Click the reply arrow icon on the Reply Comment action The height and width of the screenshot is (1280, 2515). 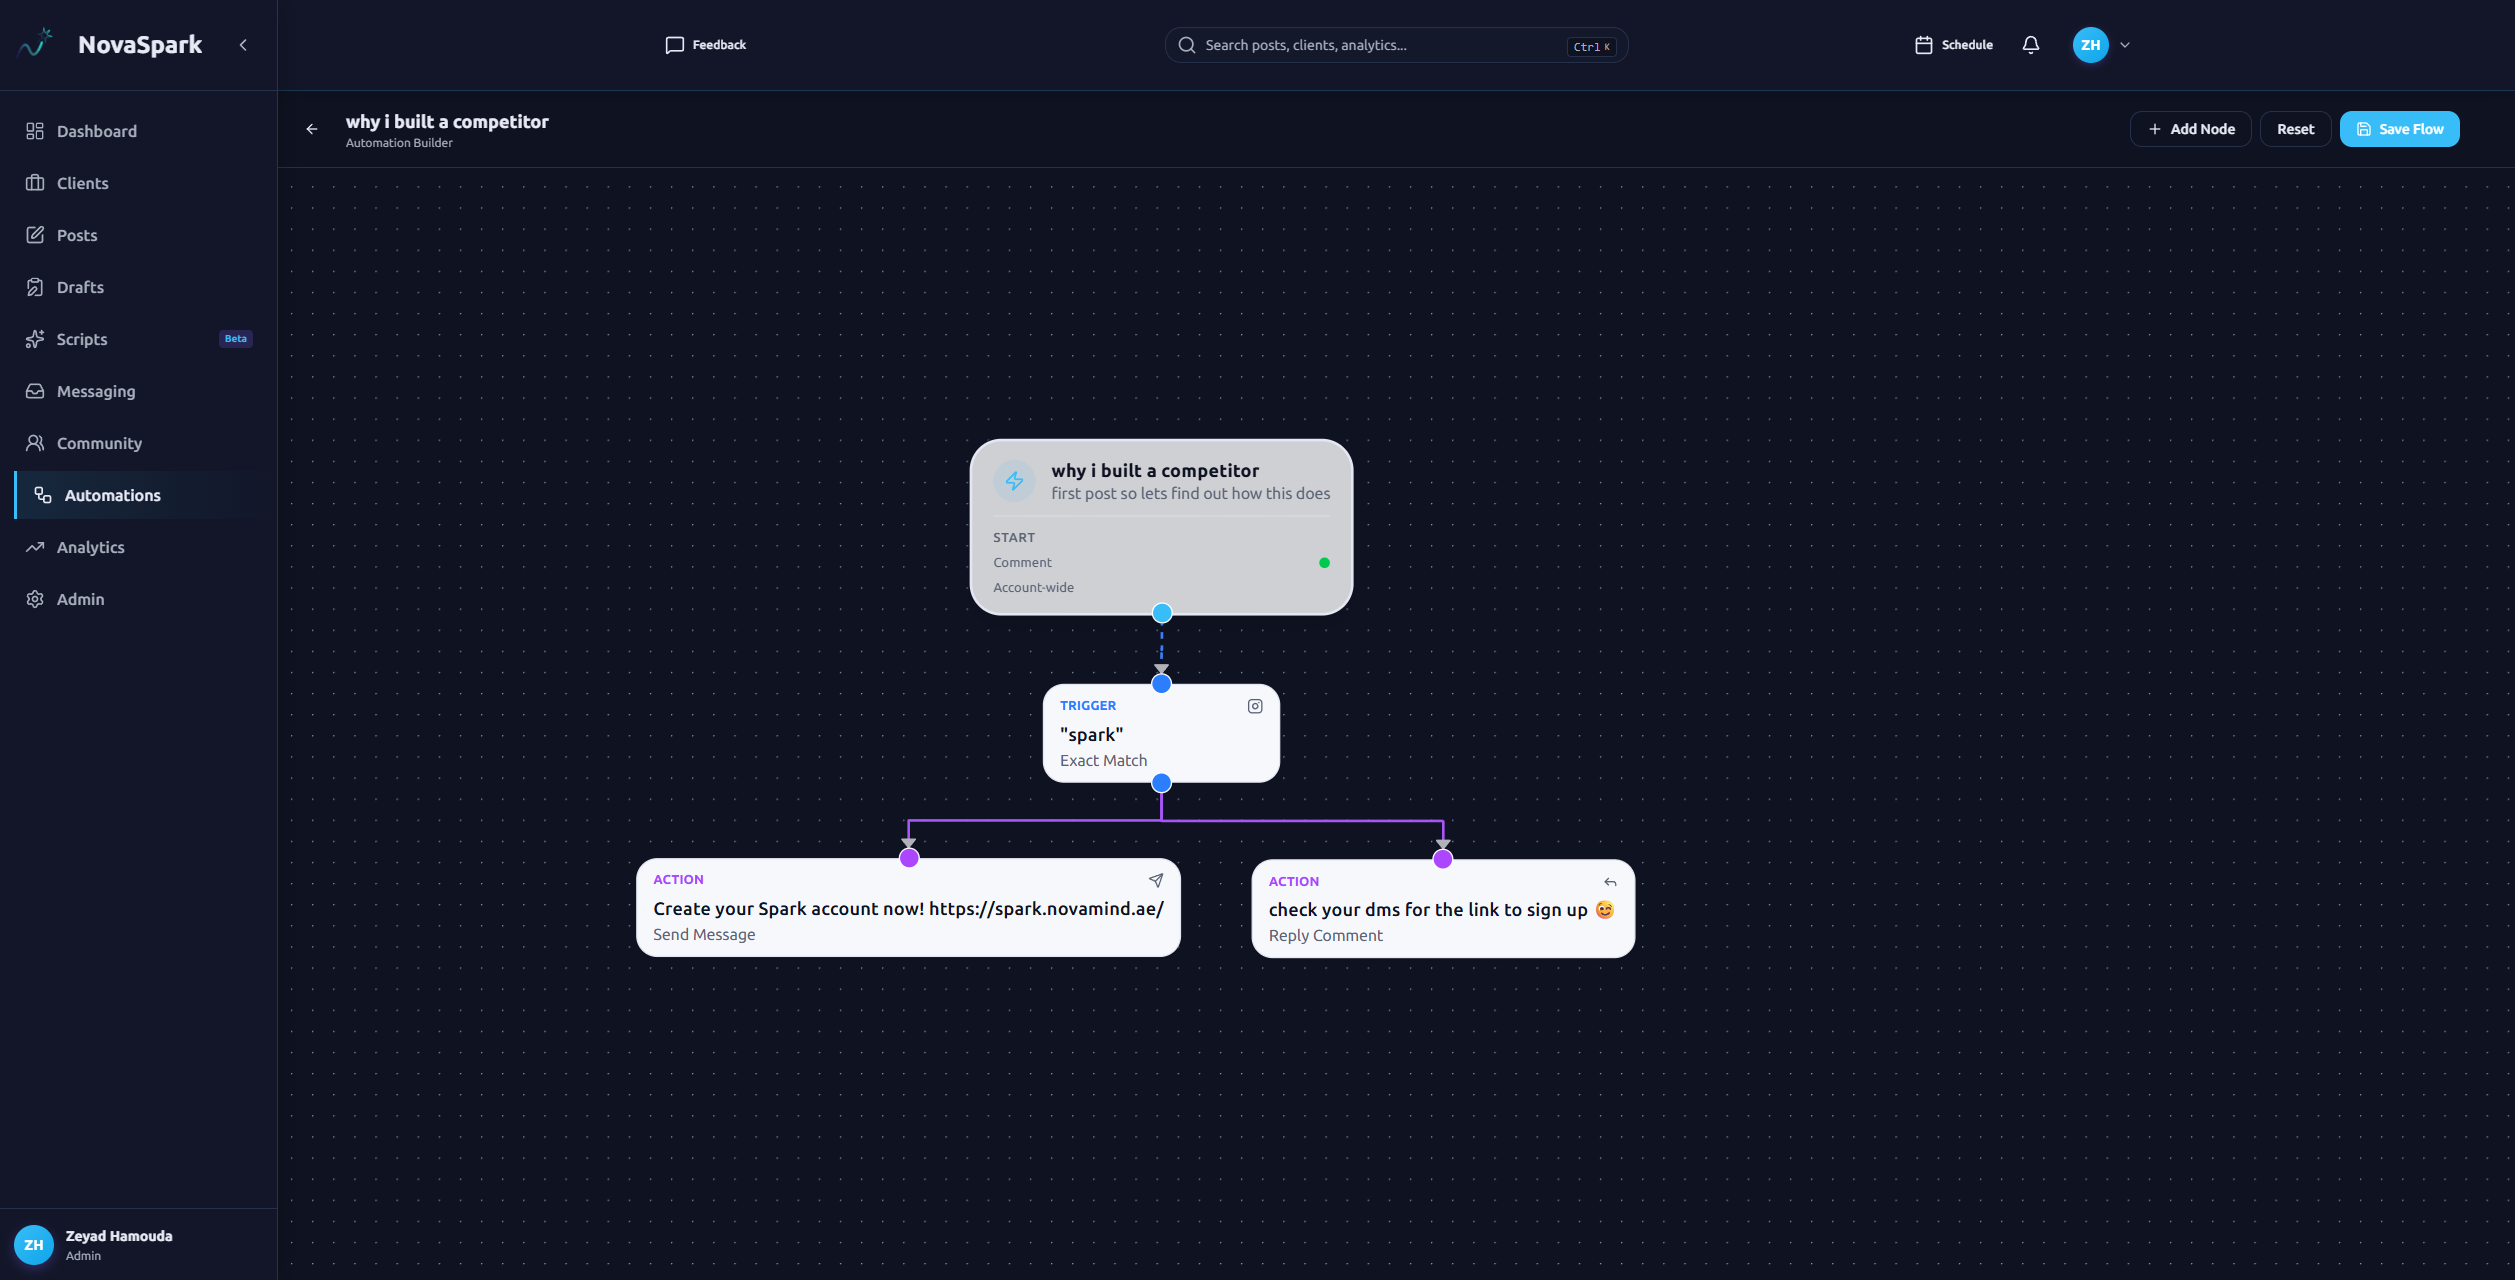coord(1610,882)
